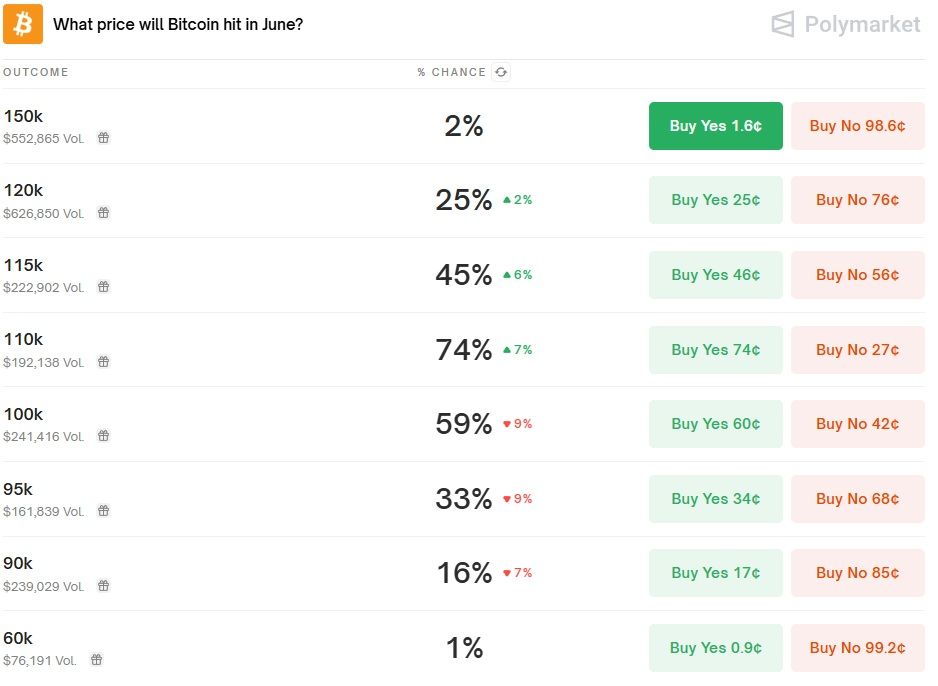This screenshot has width=938, height=686.
Task: Click the Polymarket logo
Action: pos(846,24)
